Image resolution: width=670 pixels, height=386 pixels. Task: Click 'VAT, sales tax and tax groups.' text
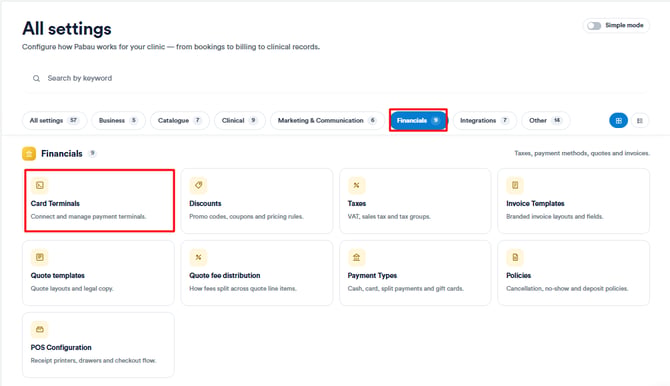pyautogui.click(x=389, y=216)
